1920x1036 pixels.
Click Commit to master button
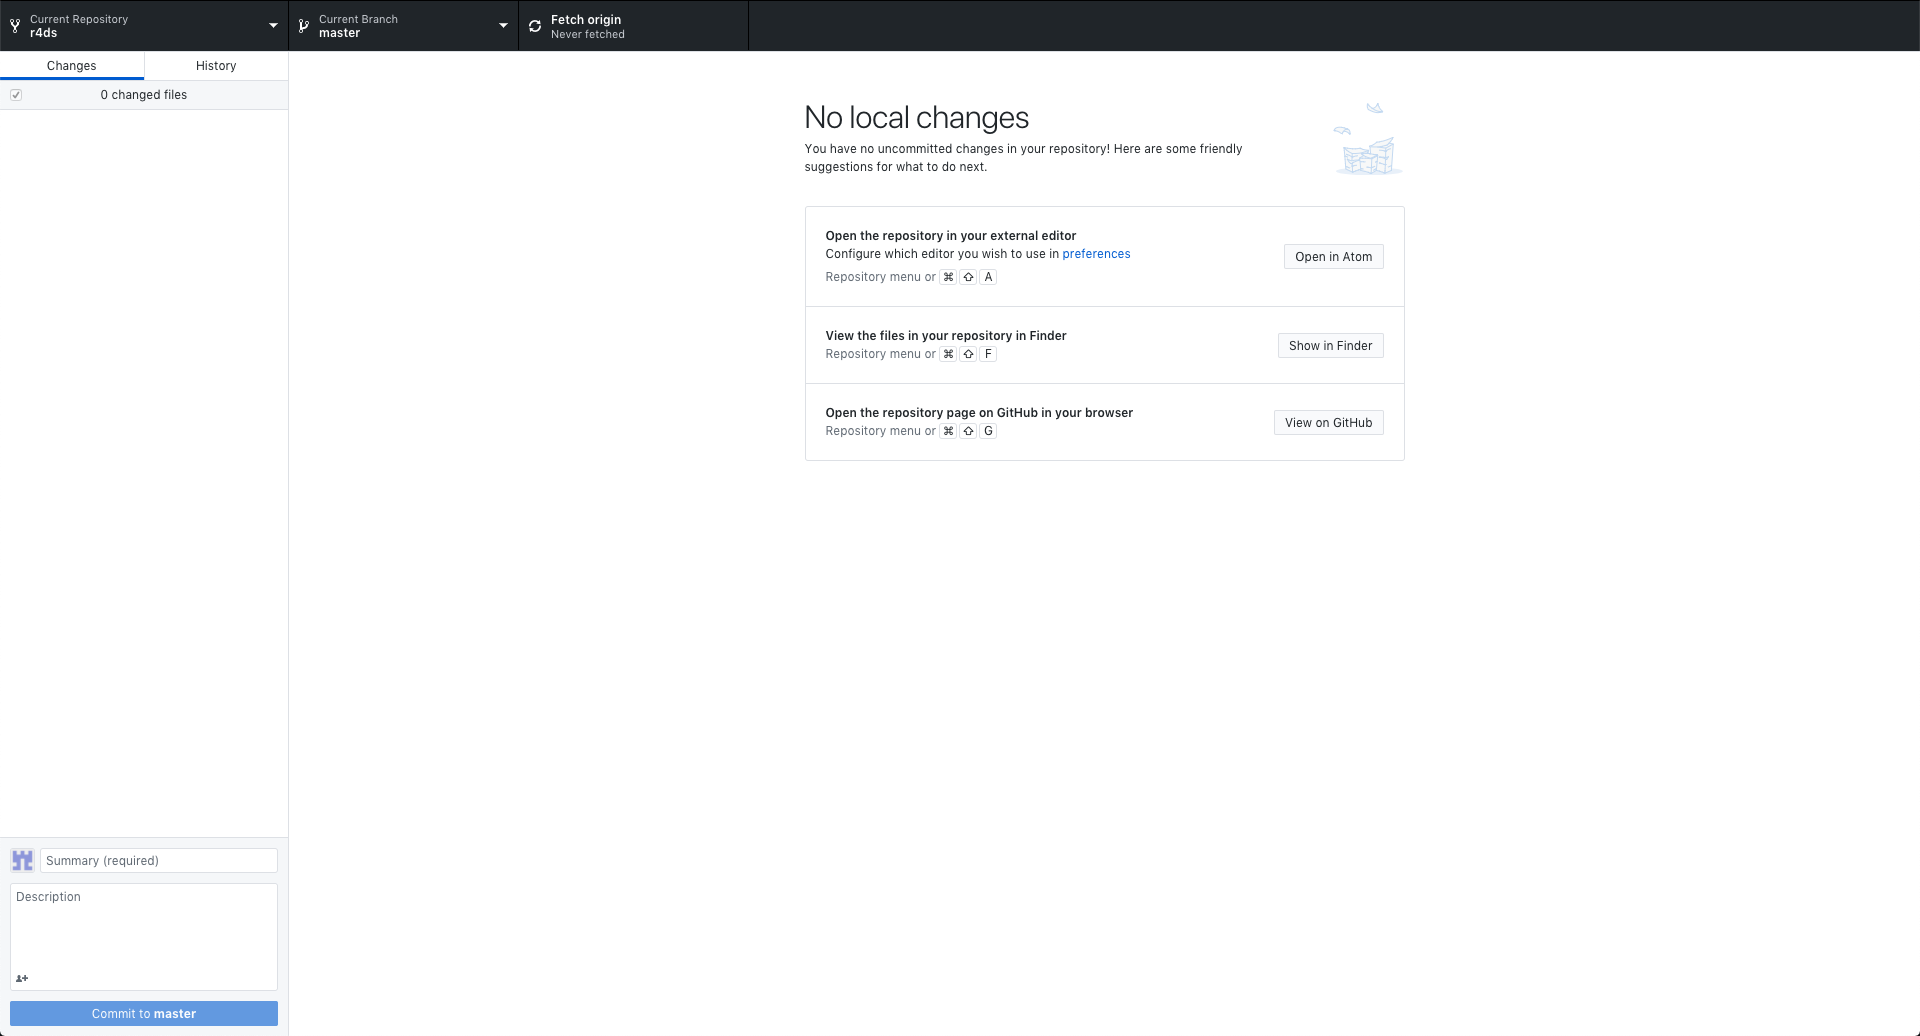[x=144, y=1014]
